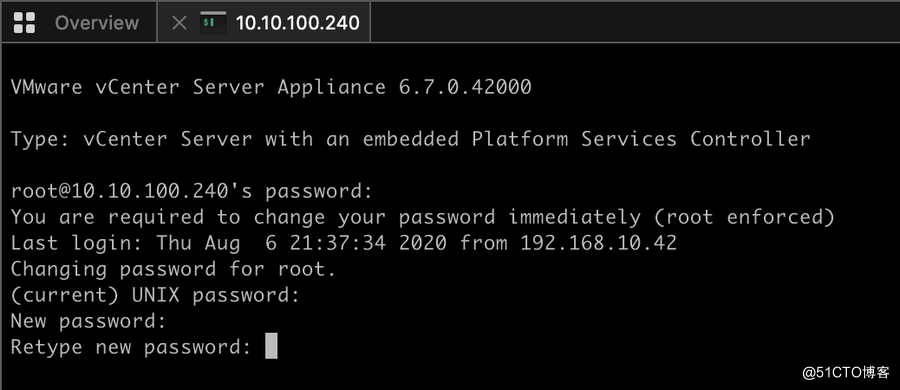This screenshot has height=390, width=900.
Task: Click the required to change password message
Action: (x=422, y=217)
